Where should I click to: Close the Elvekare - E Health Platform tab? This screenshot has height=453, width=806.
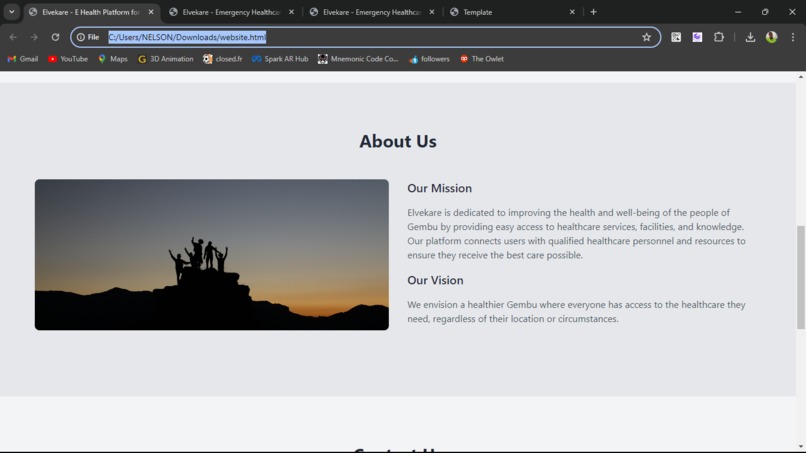(151, 12)
